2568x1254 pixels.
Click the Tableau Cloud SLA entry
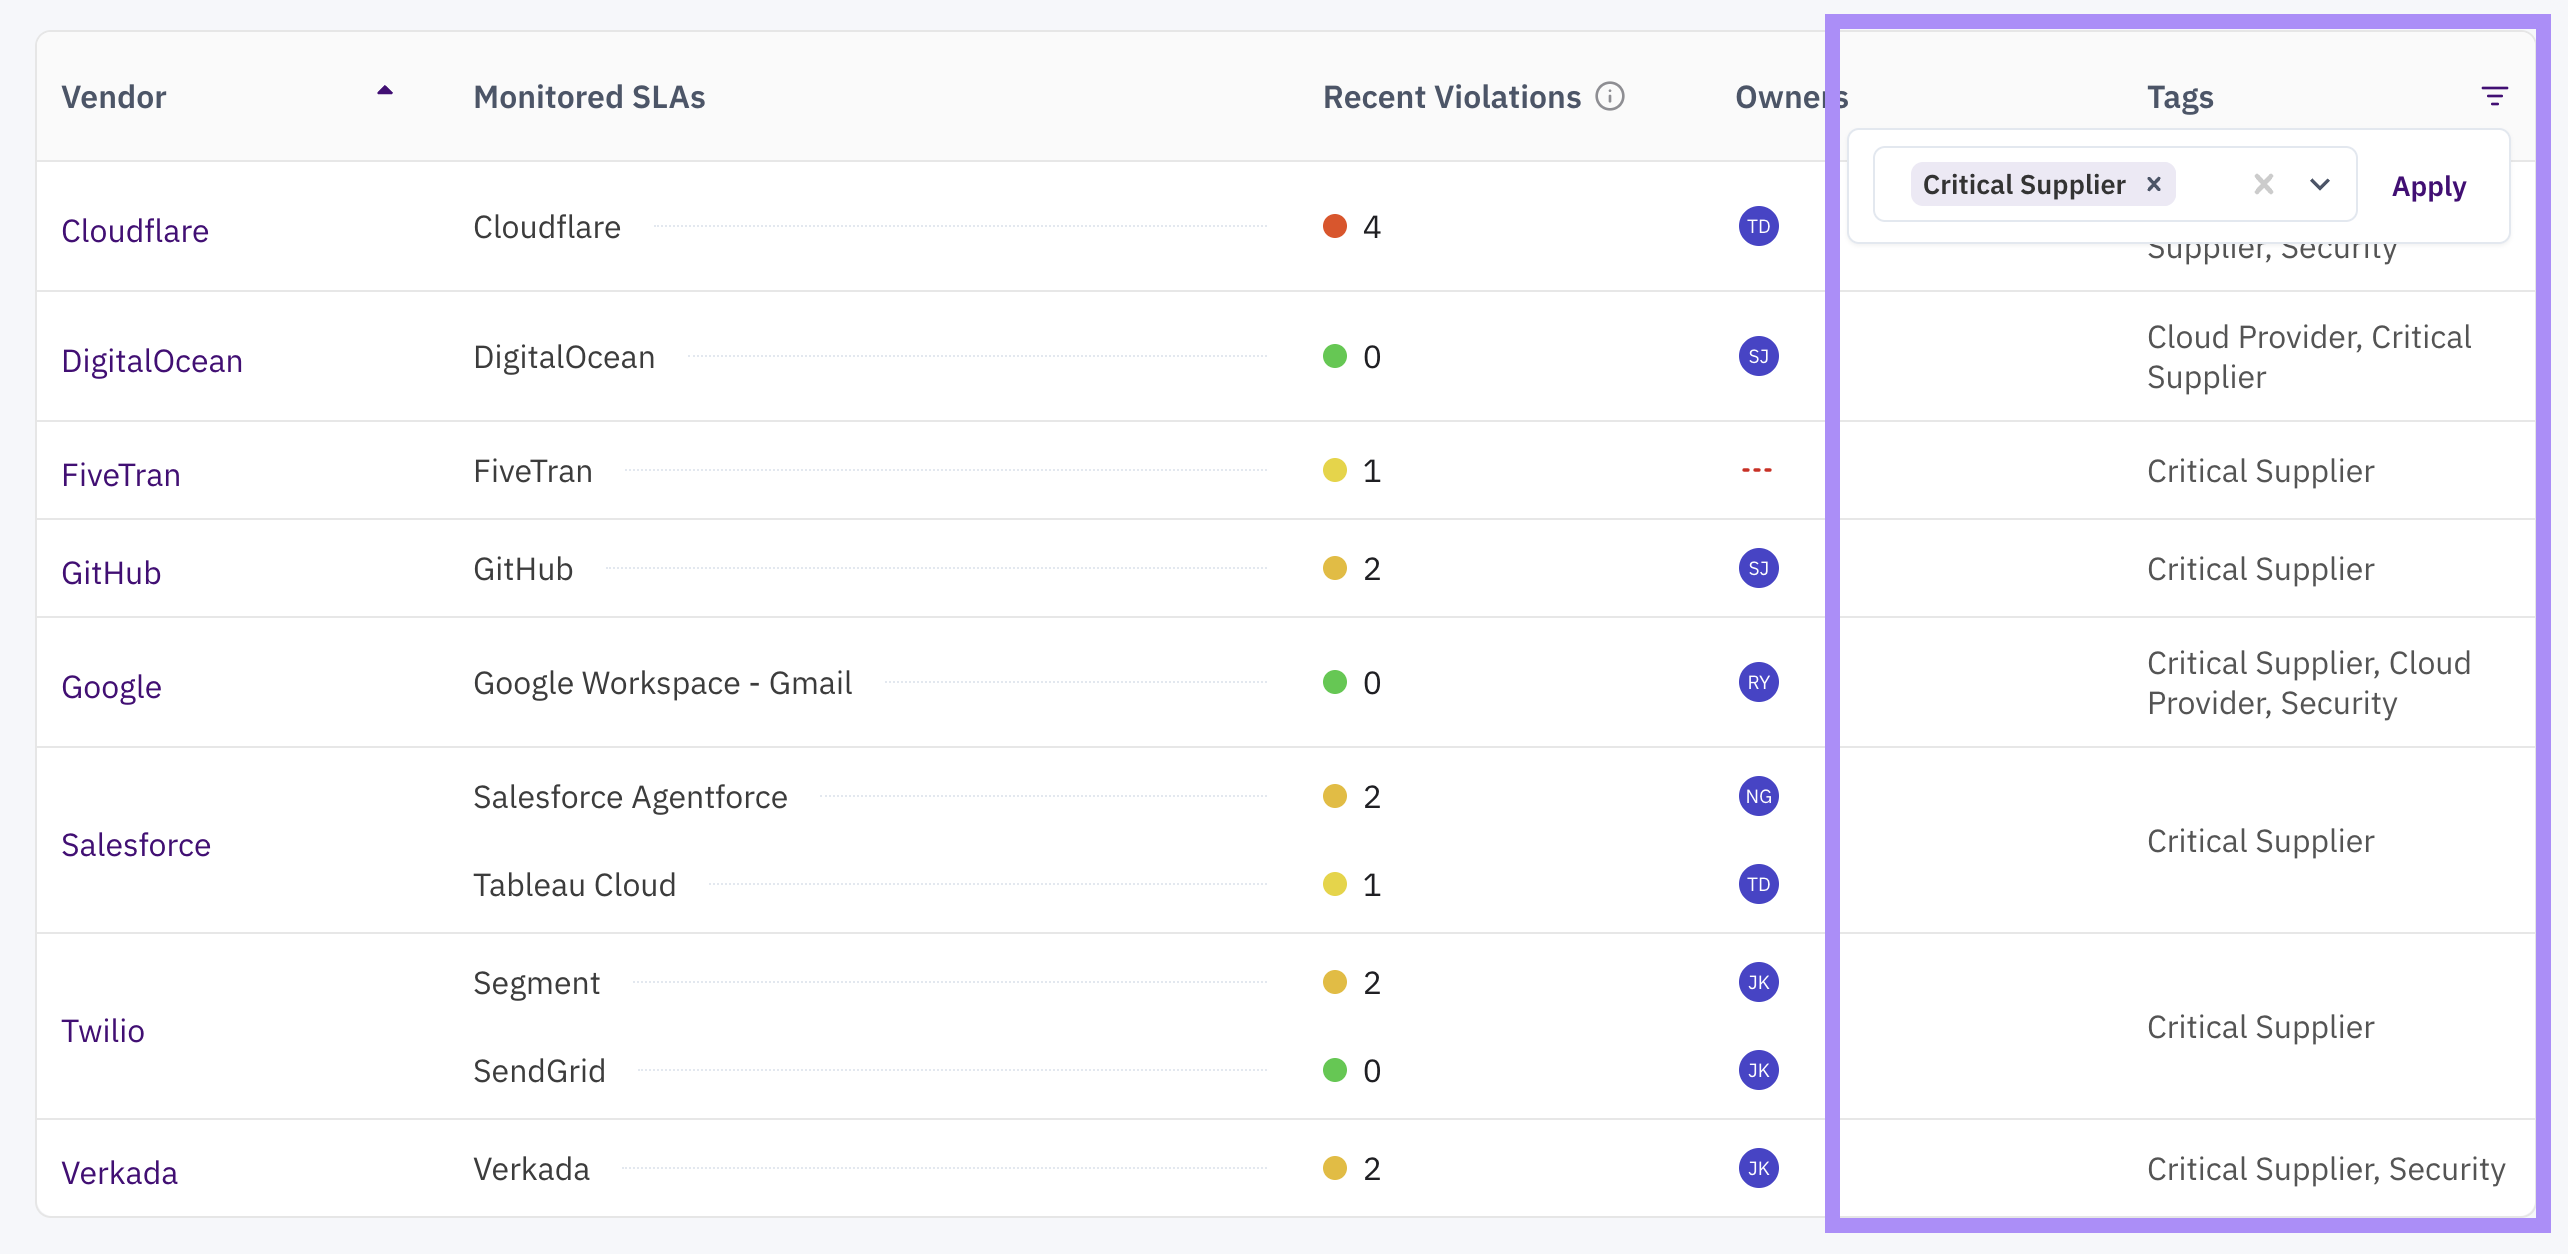click(x=574, y=885)
